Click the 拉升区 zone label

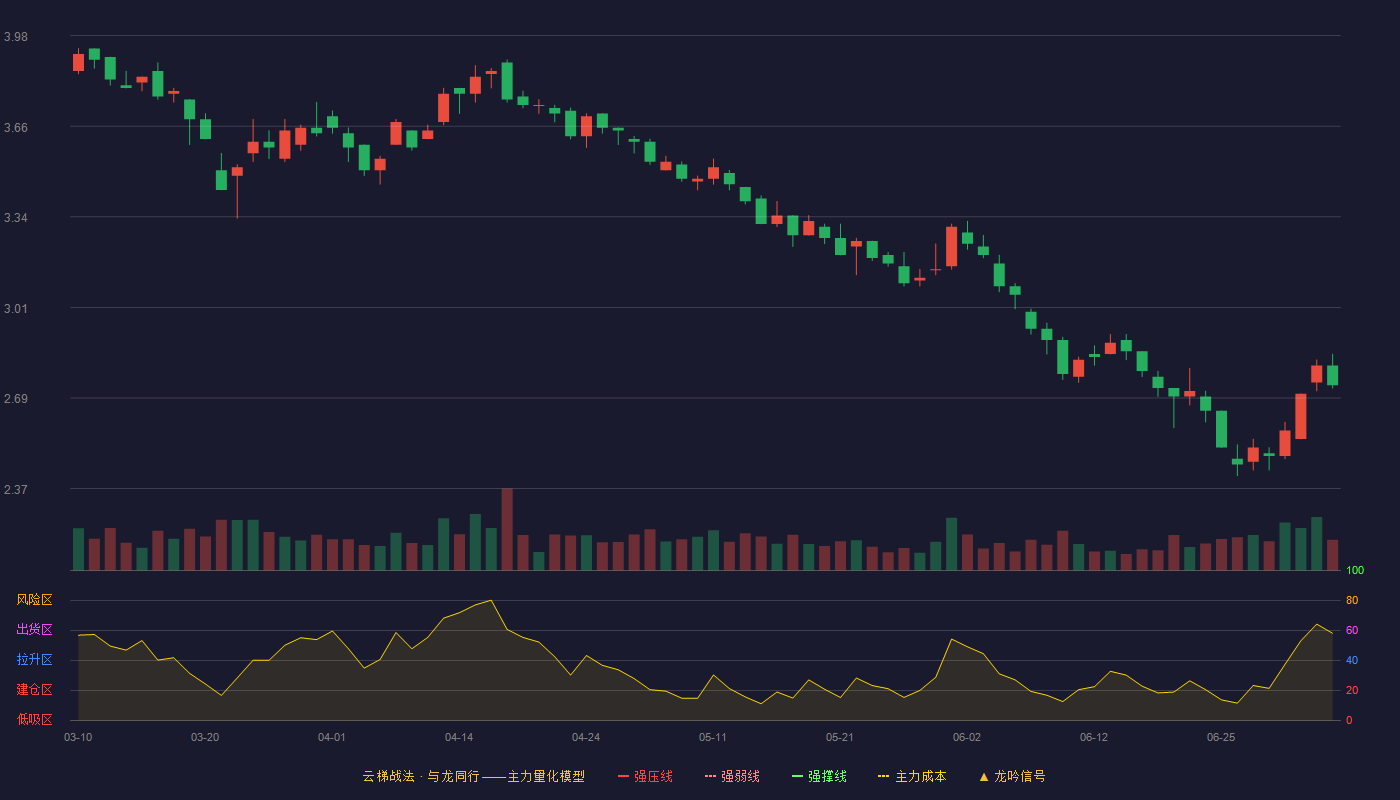click(x=34, y=660)
